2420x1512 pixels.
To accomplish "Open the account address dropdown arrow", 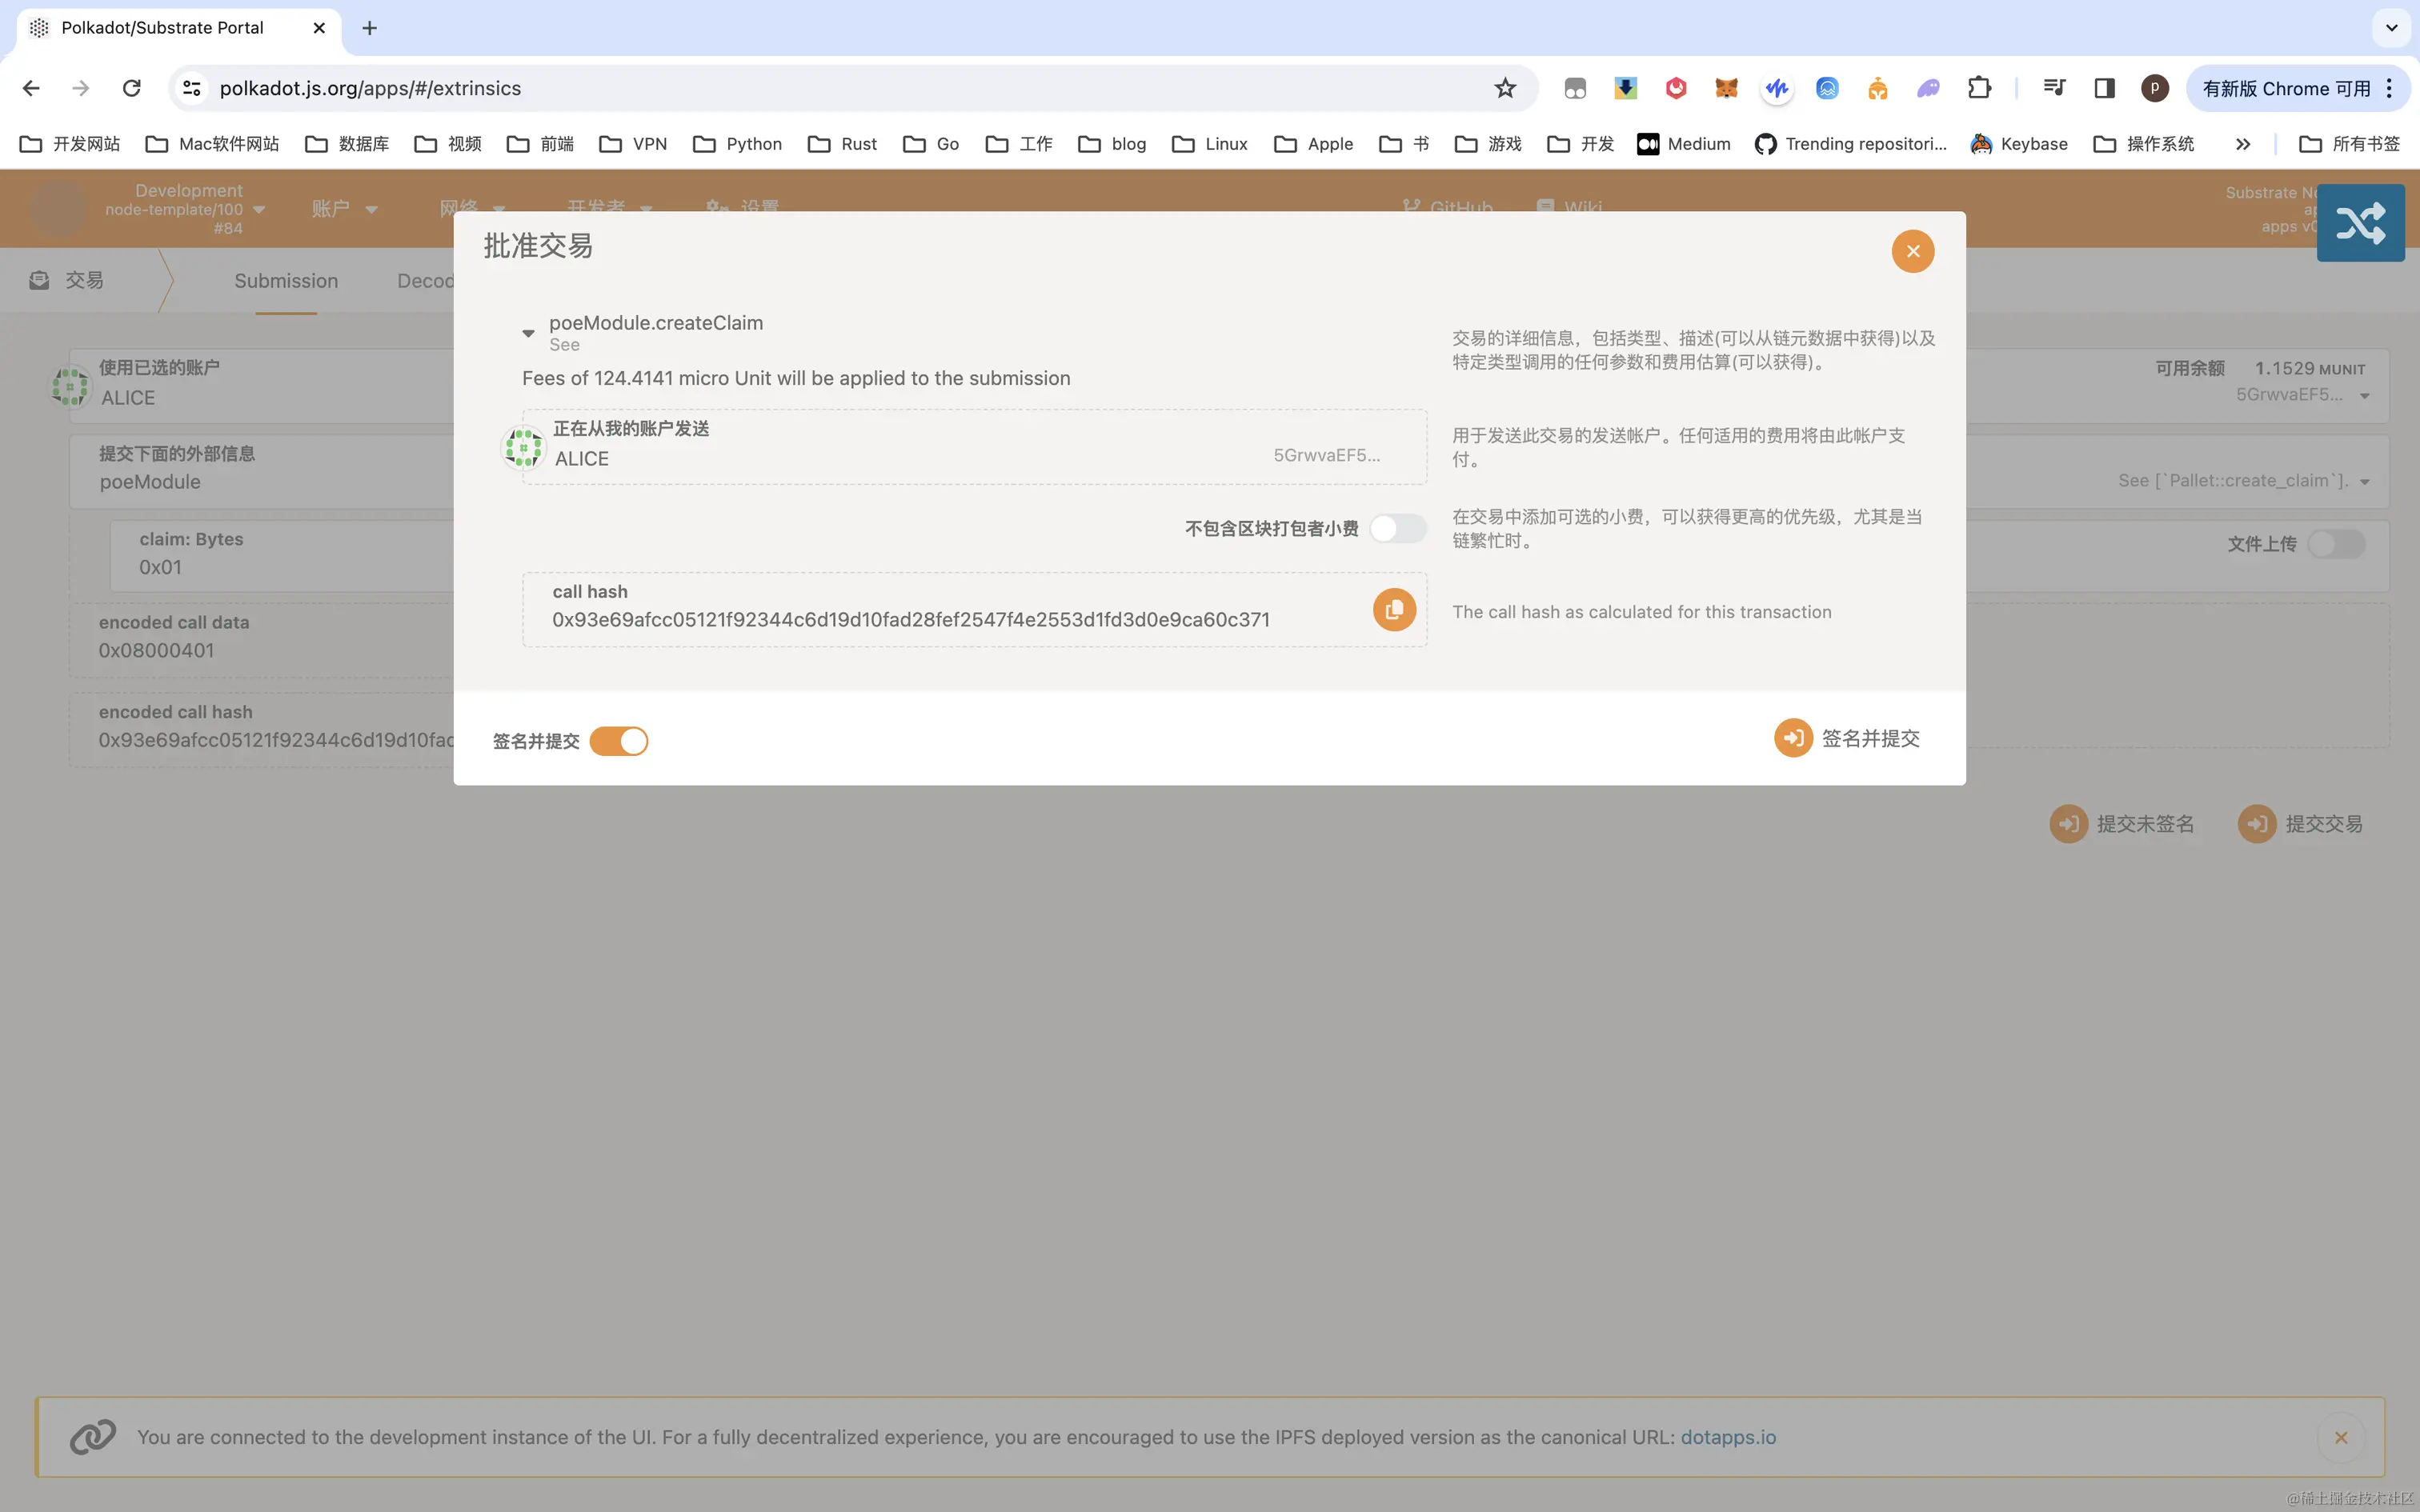I will point(2365,396).
